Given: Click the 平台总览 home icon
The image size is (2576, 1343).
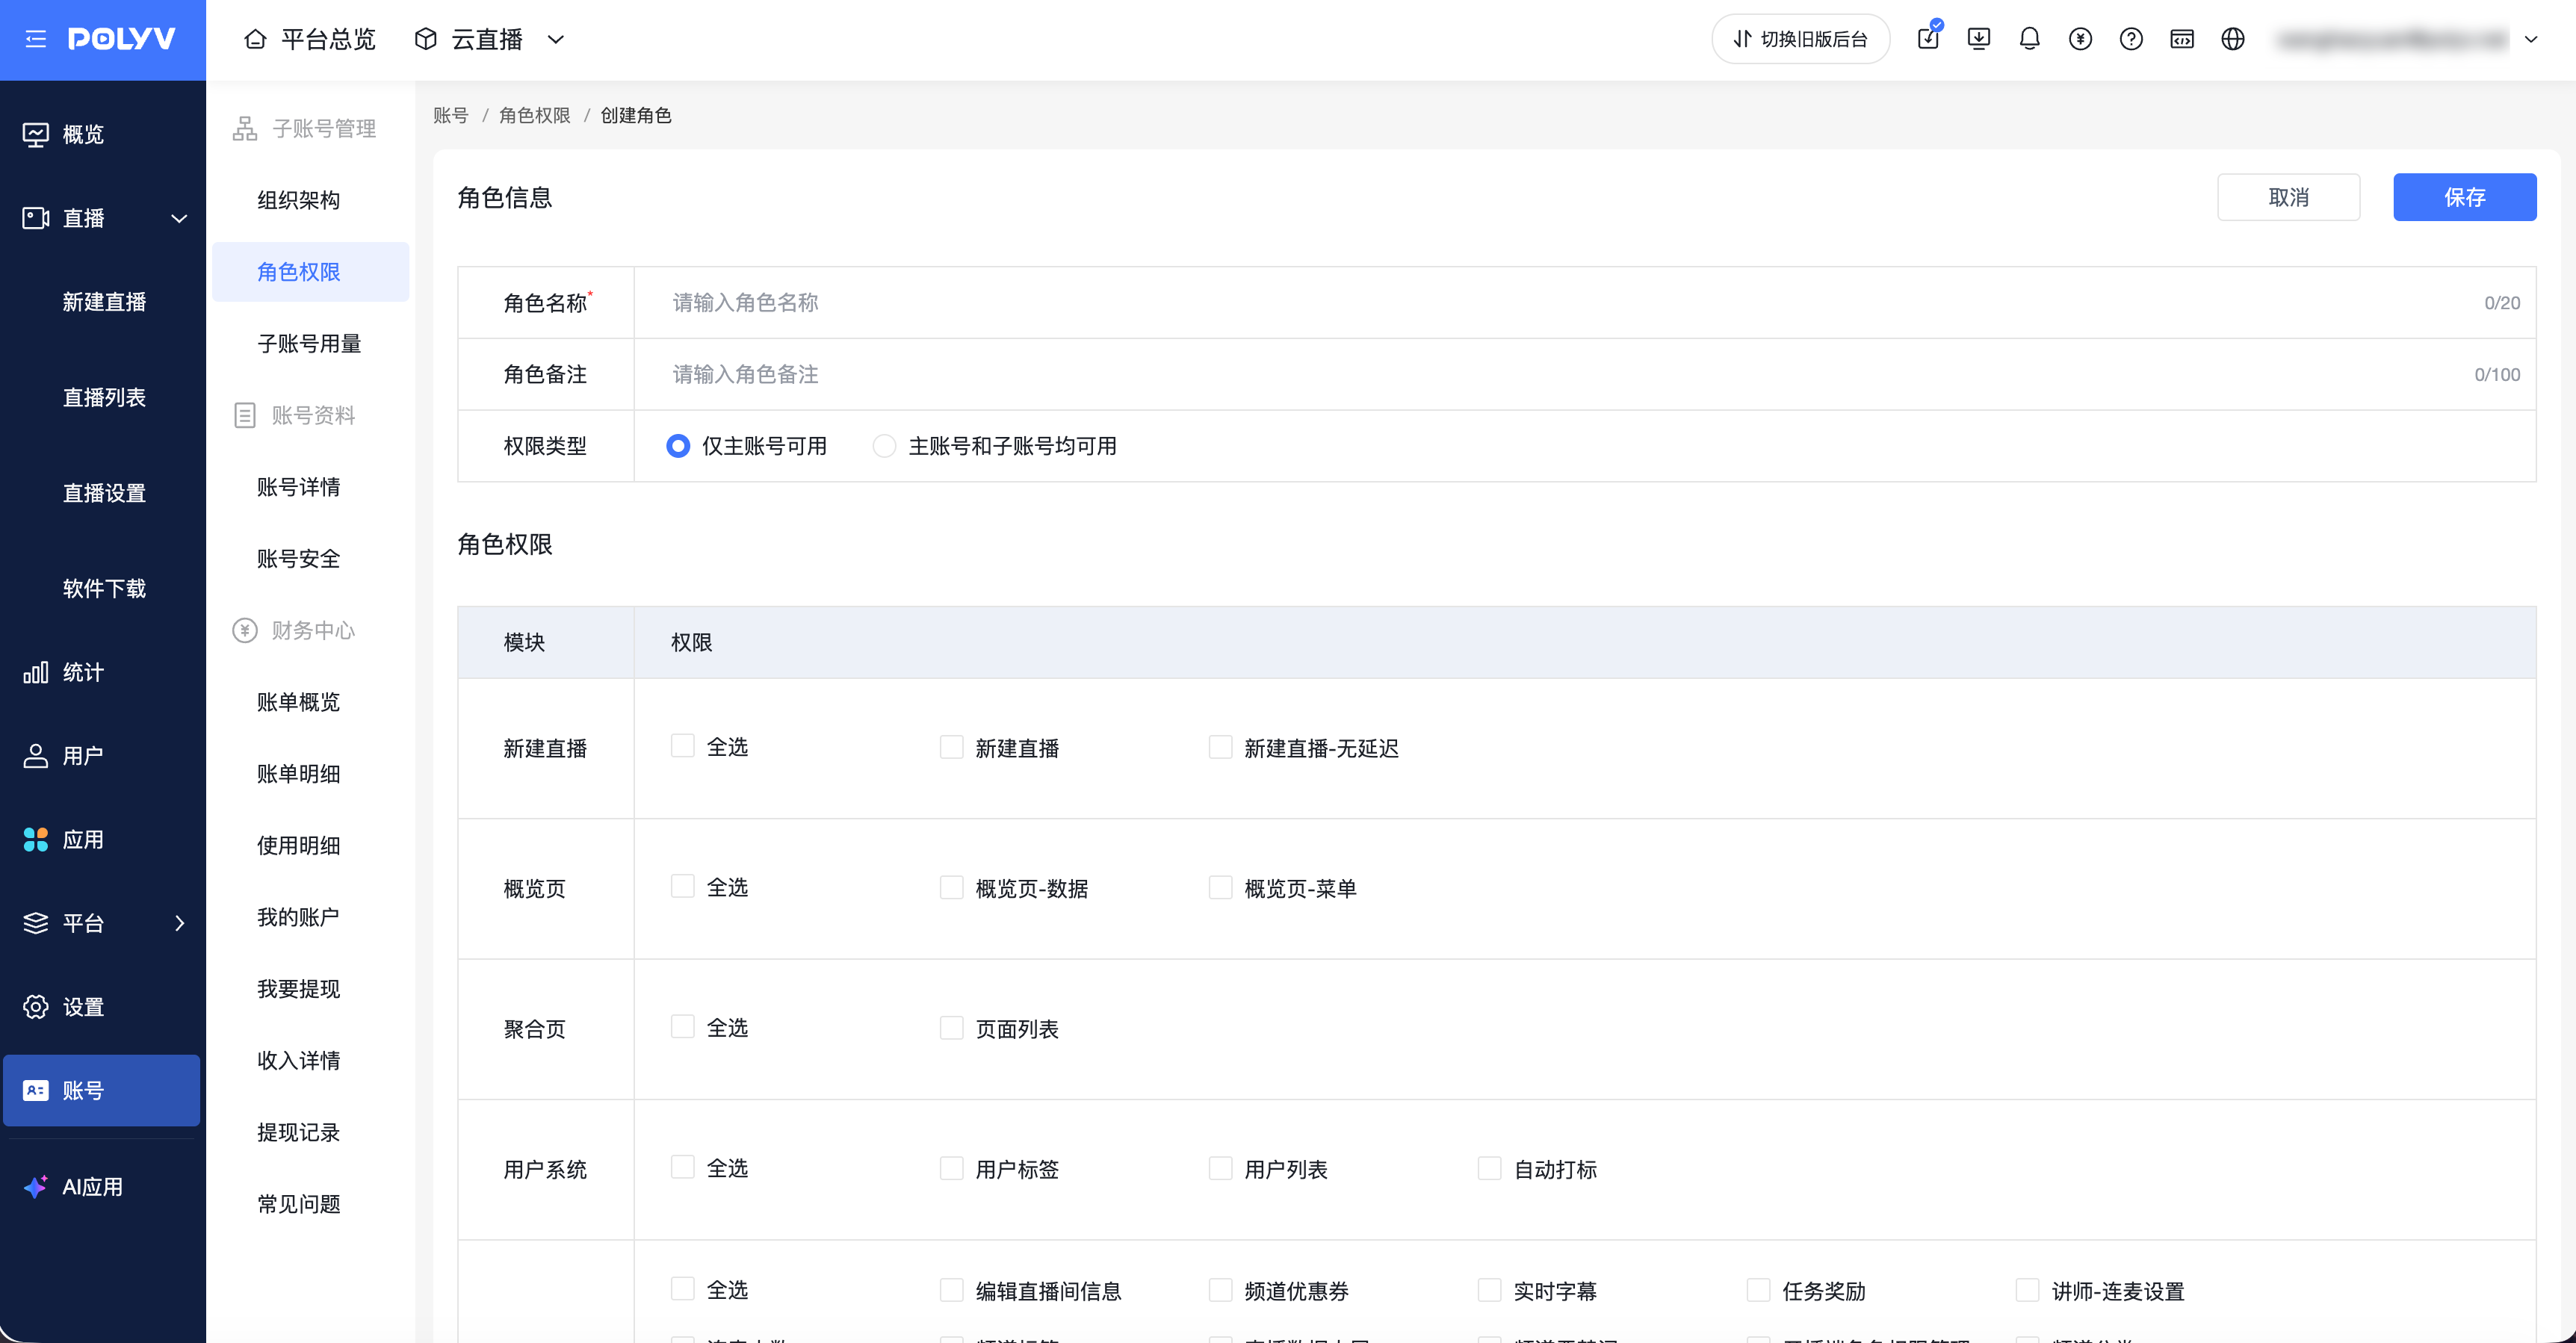Looking at the screenshot, I should pos(256,39).
